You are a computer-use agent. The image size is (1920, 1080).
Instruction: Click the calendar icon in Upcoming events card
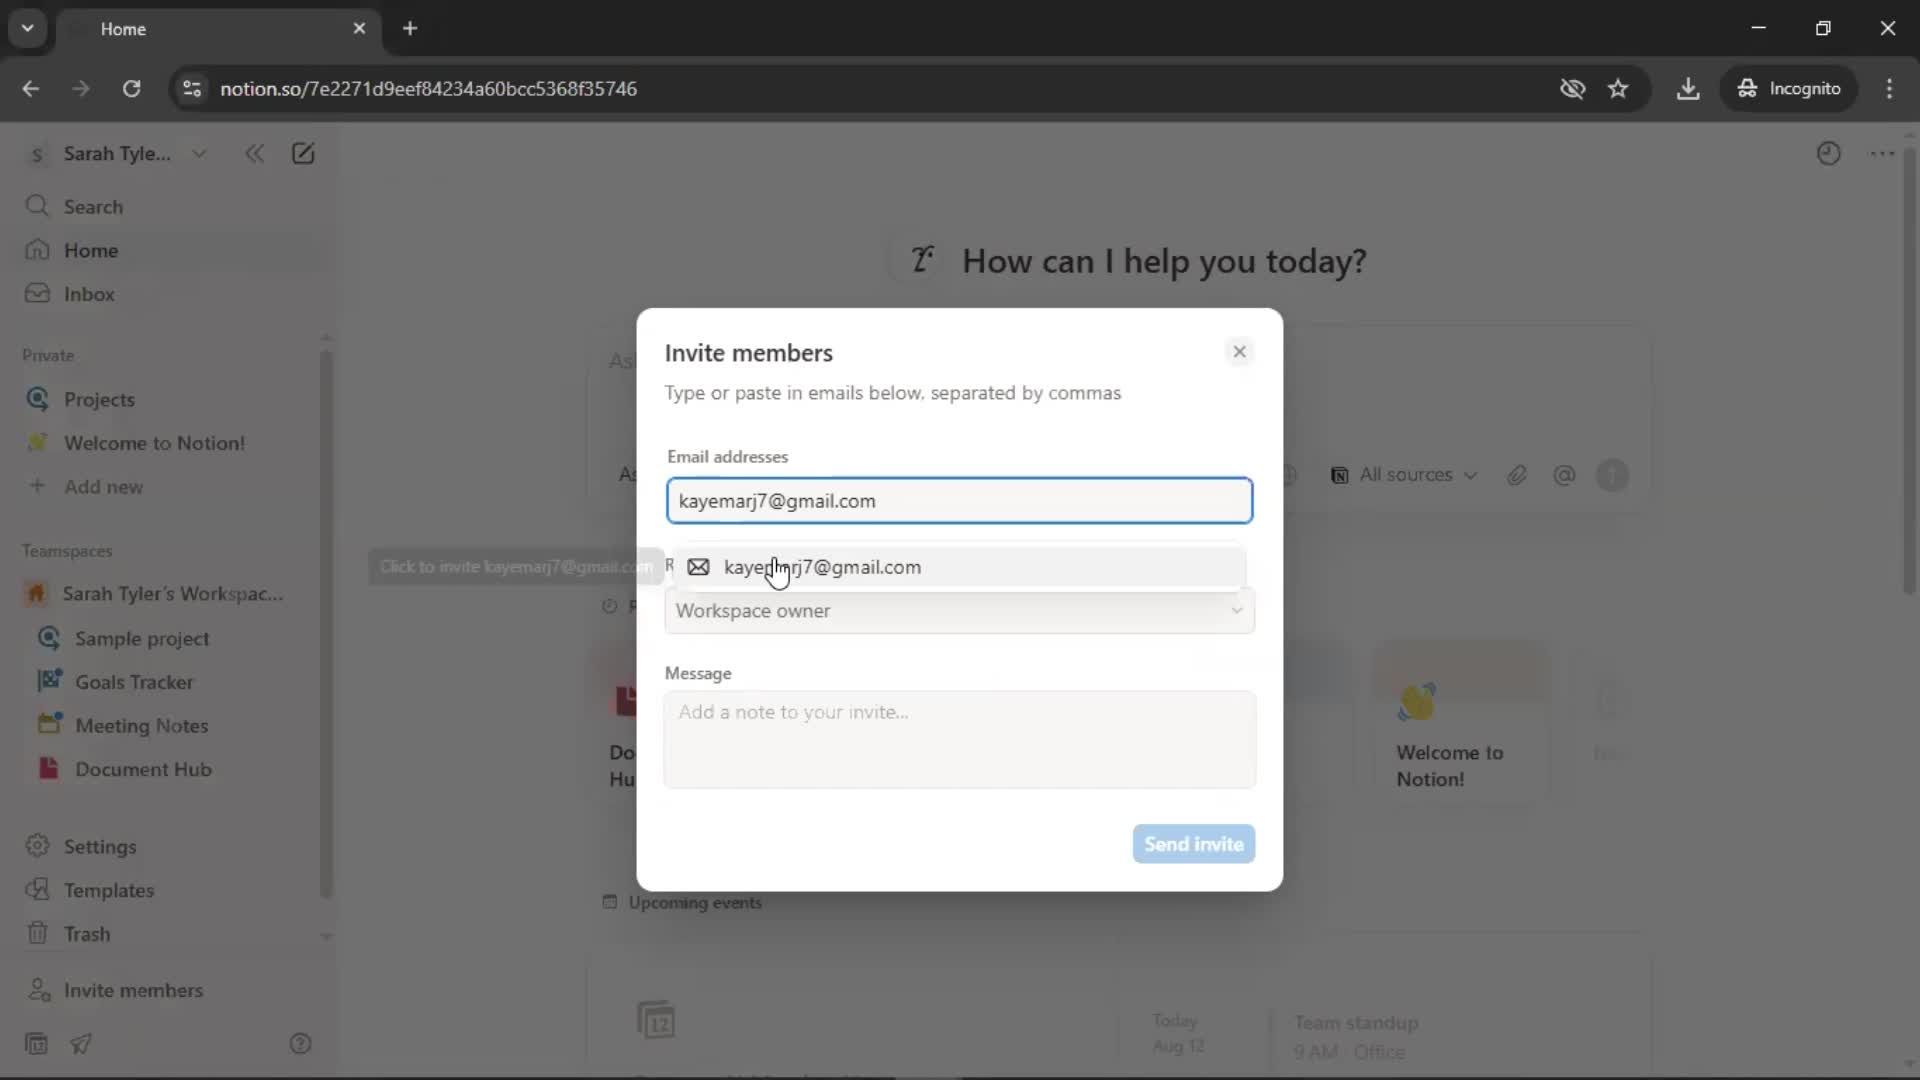coord(656,1020)
